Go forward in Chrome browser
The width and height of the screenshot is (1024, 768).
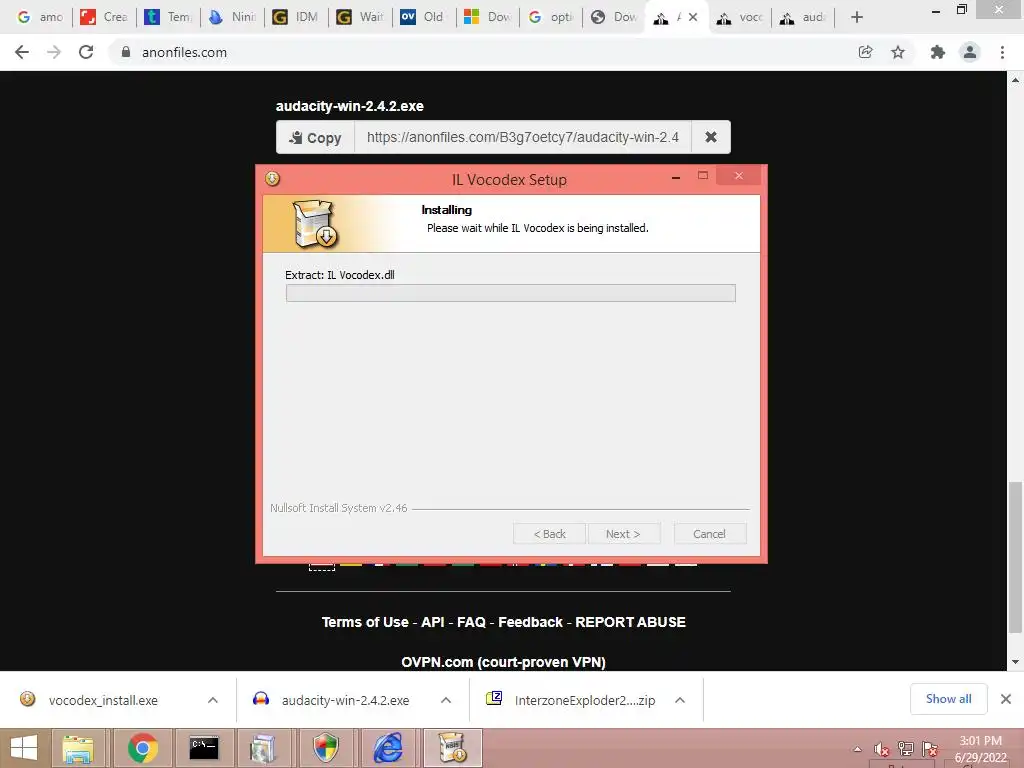click(x=54, y=52)
